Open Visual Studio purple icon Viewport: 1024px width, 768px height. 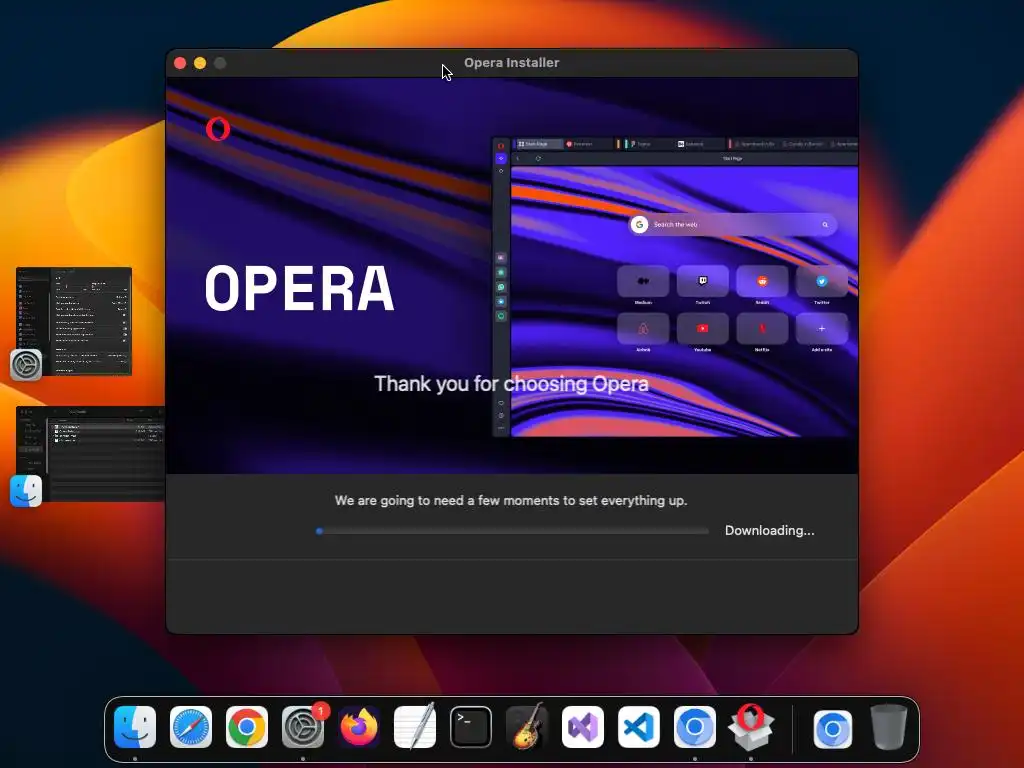click(583, 727)
